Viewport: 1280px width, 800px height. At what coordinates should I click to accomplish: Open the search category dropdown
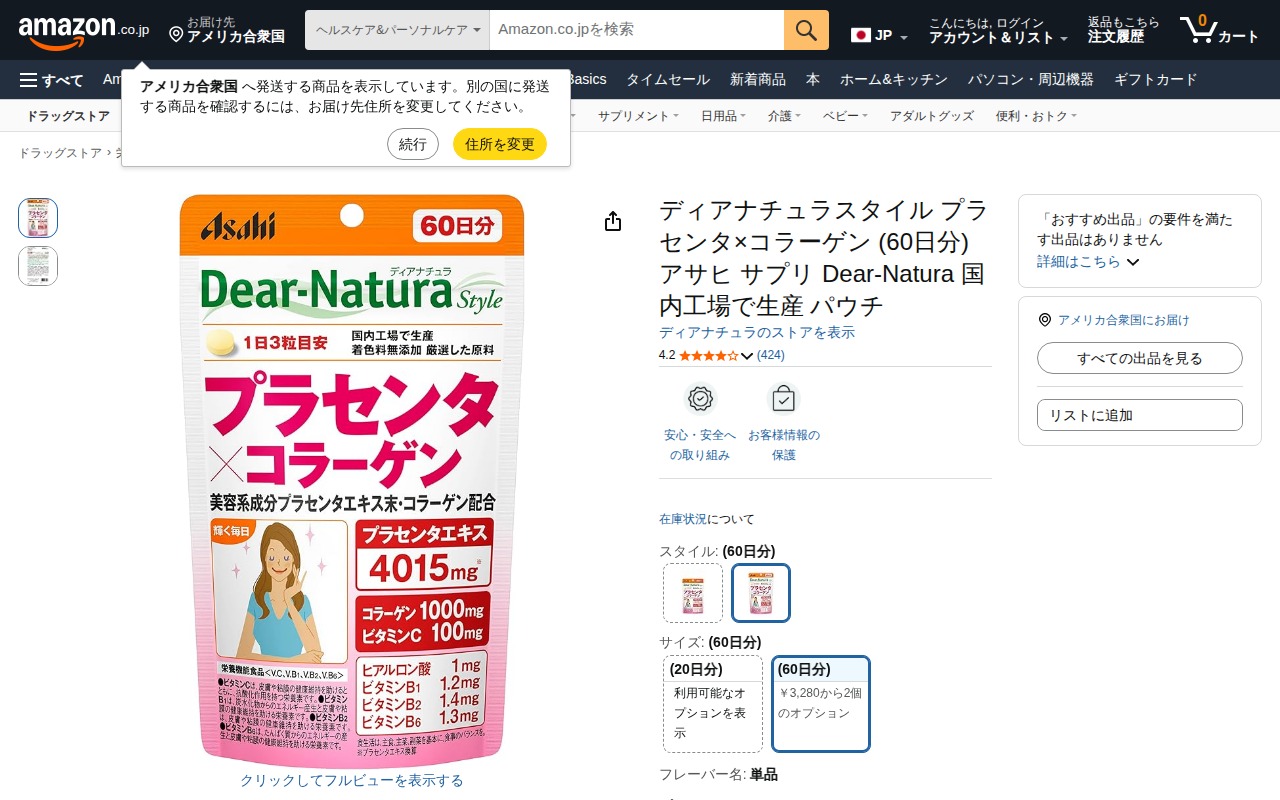[x=397, y=30]
